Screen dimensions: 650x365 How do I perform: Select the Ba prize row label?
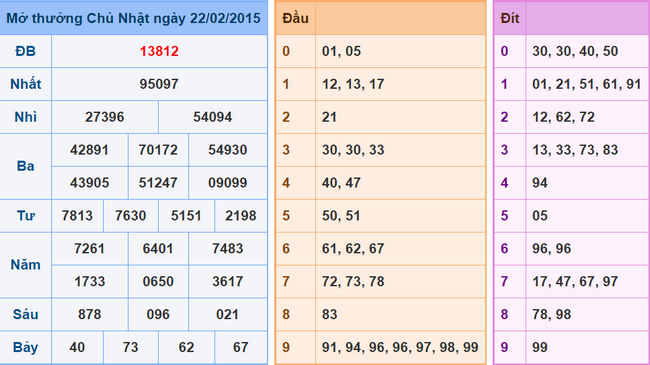coord(25,166)
